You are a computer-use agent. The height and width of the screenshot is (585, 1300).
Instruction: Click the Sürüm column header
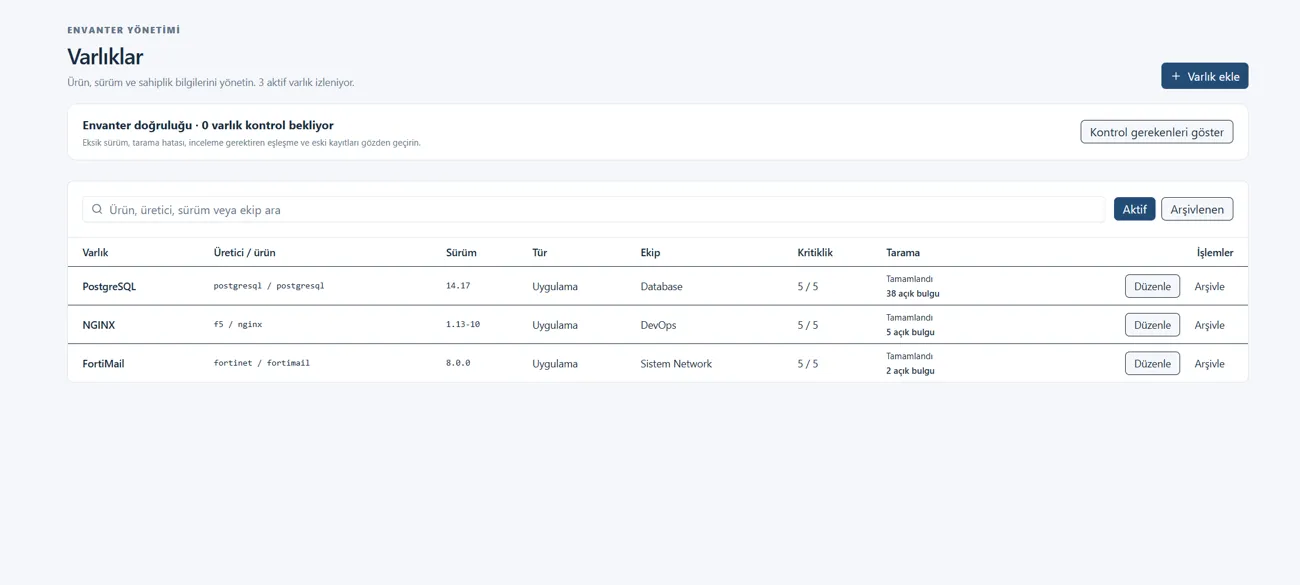pos(461,253)
